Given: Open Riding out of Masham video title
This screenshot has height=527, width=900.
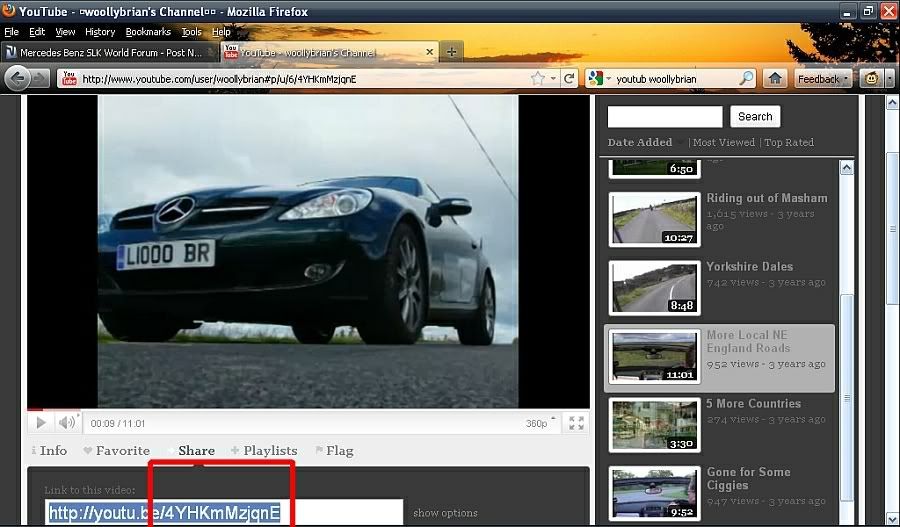Looking at the screenshot, I should coord(767,198).
